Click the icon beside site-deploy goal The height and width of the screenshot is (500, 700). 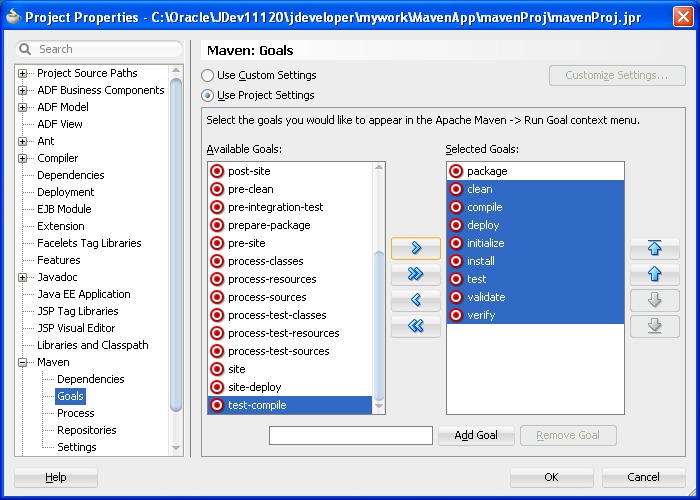[217, 387]
